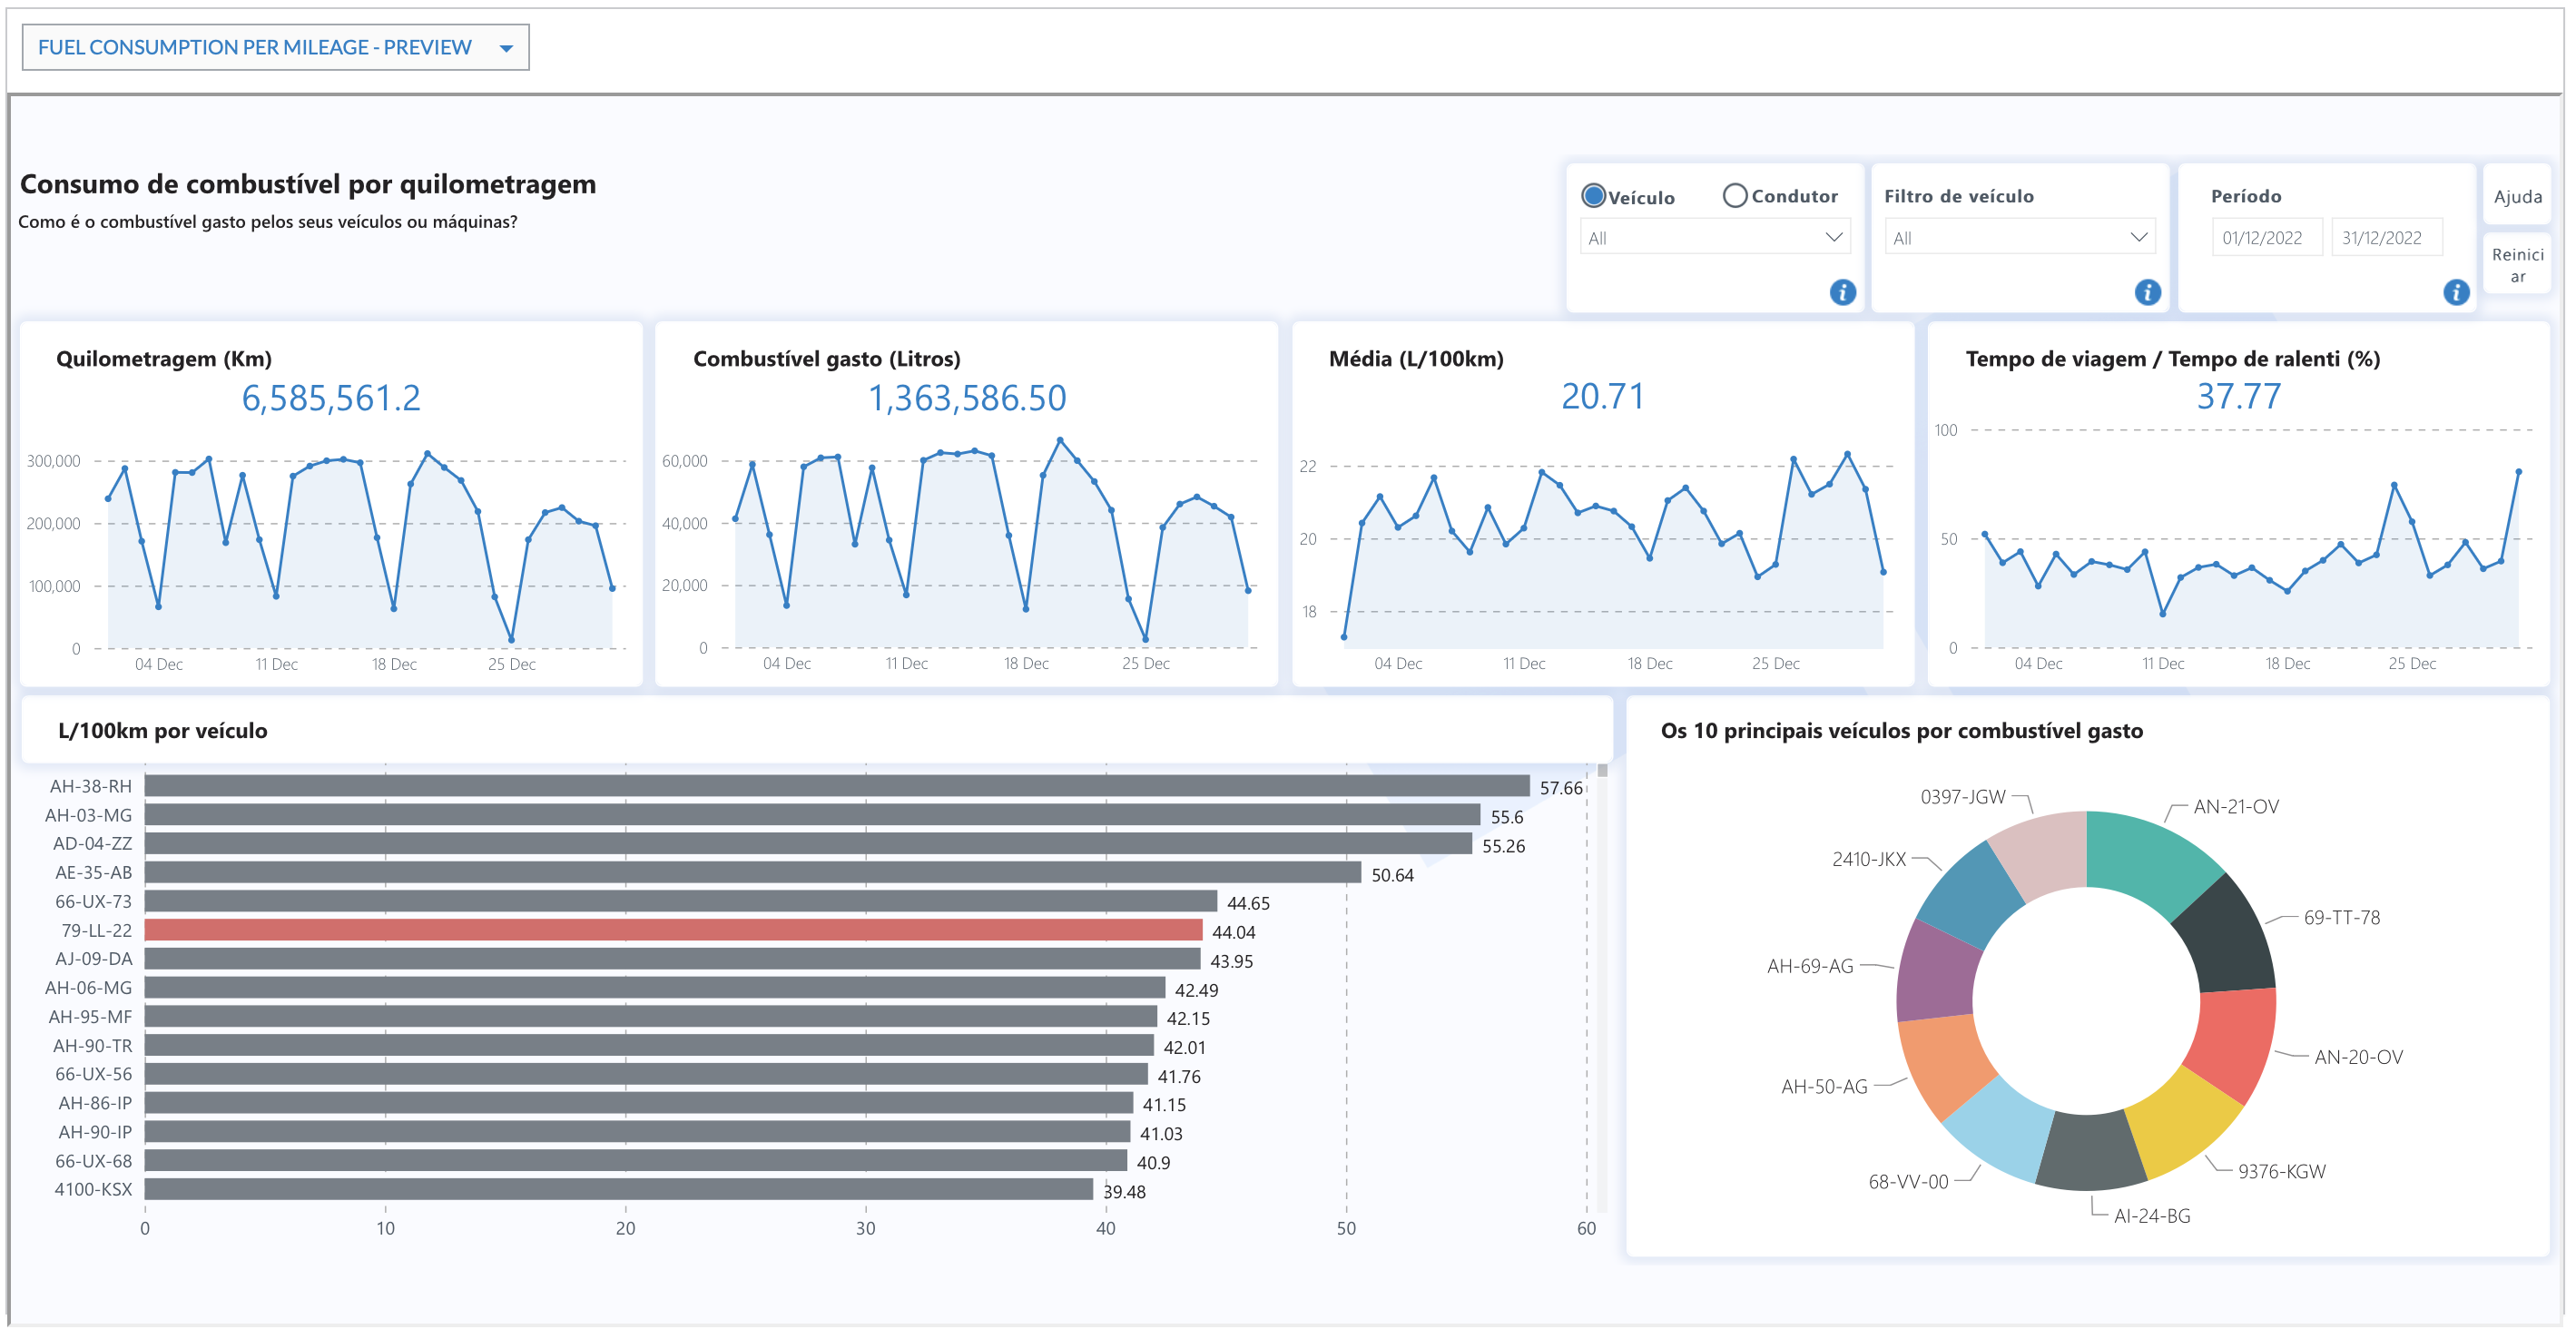Select the Os 10 principais veículos chart panel
This screenshot has width=2576, height=1329.
pos(1902,731)
